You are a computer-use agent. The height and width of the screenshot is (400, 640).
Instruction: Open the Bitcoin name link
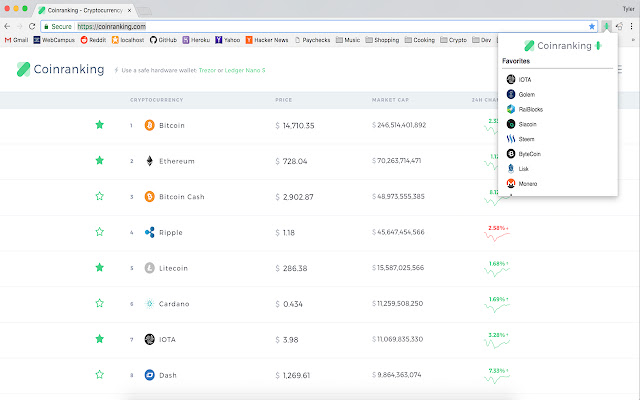[172, 125]
